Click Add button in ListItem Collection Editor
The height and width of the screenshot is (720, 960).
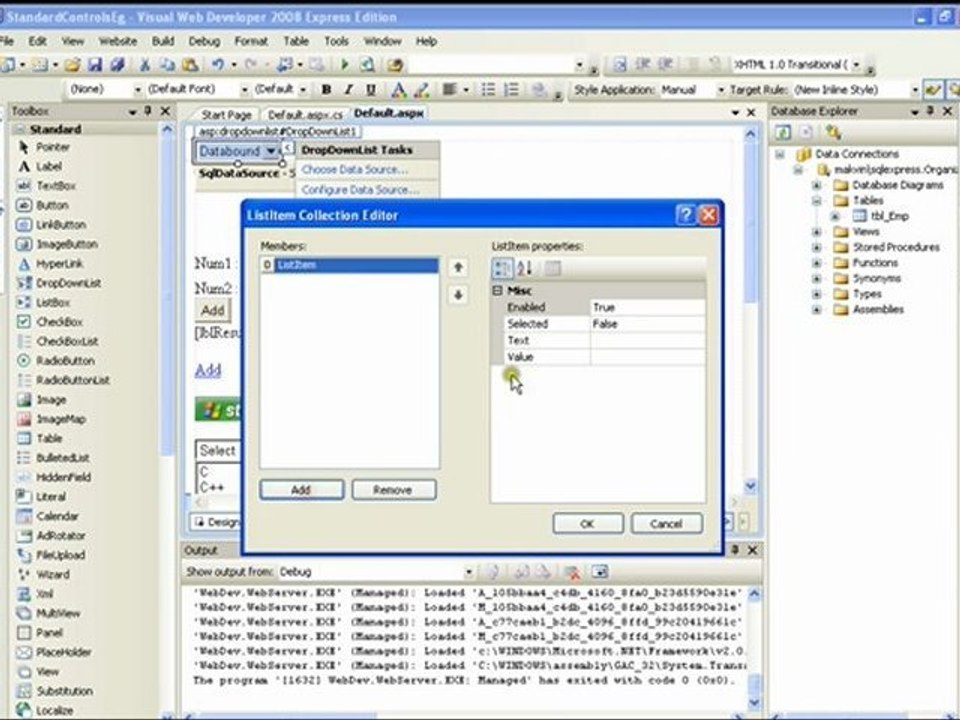point(301,490)
